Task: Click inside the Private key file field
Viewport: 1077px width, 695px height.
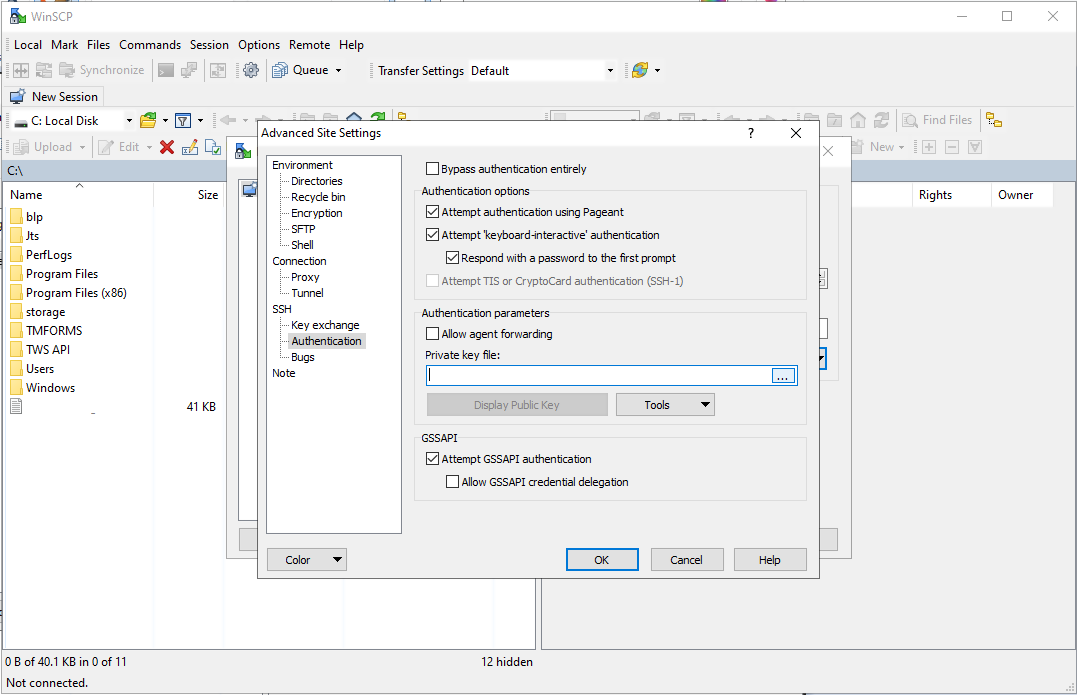Action: click(x=598, y=376)
